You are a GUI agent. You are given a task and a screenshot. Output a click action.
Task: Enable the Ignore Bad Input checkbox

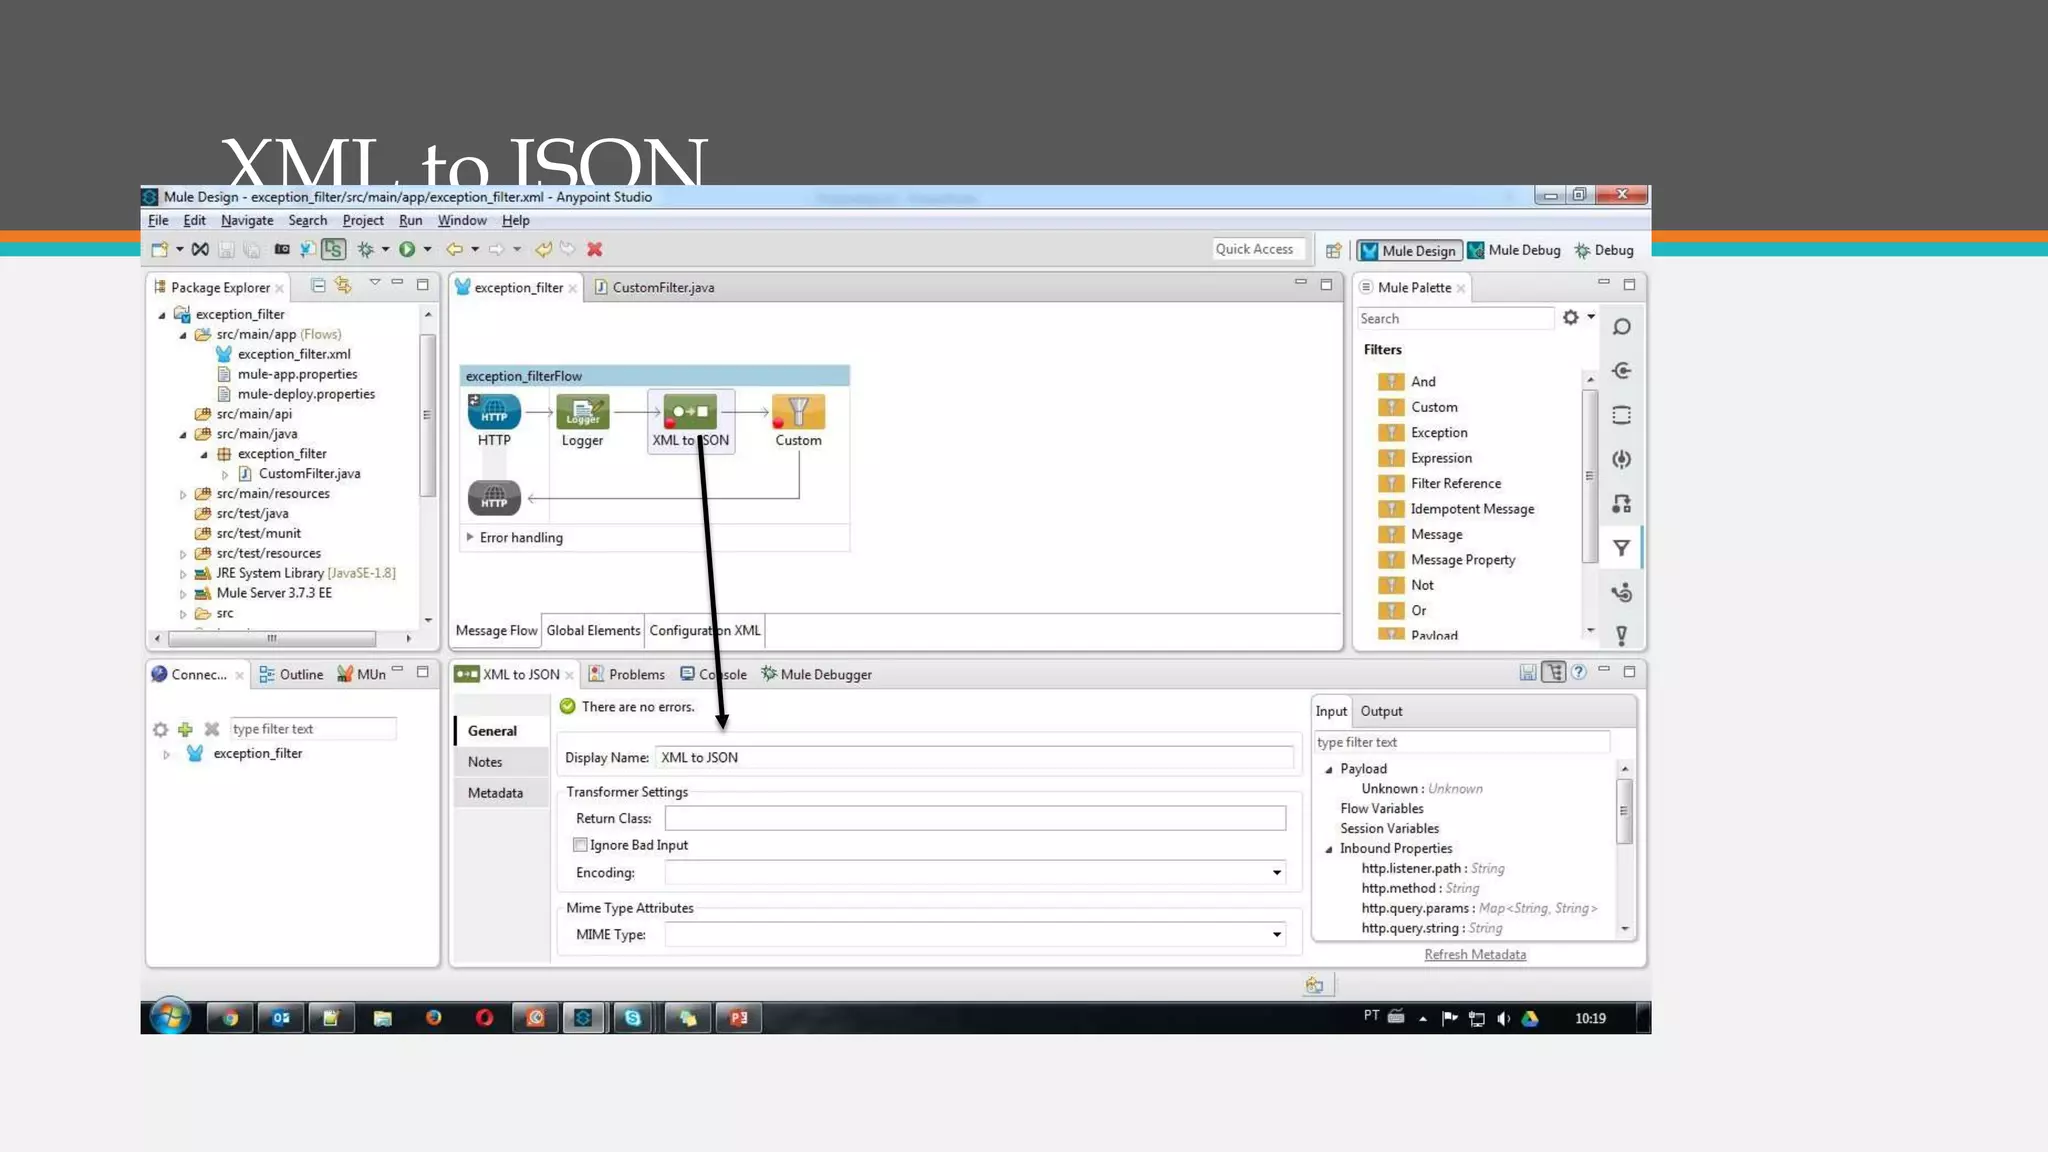[x=580, y=845]
